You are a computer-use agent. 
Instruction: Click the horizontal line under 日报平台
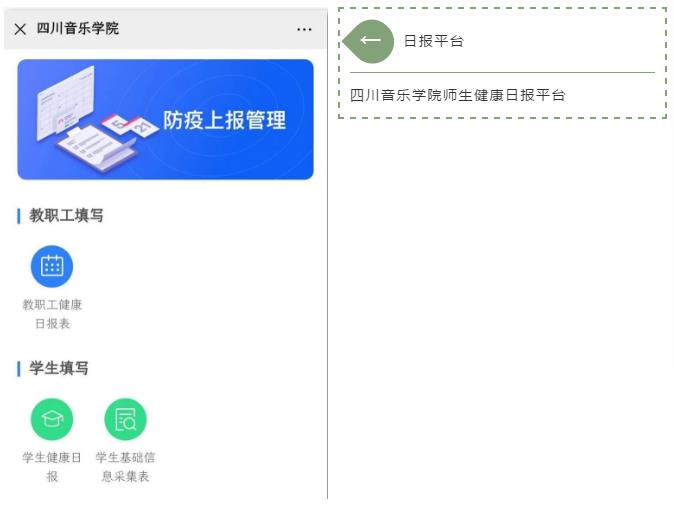click(x=502, y=72)
